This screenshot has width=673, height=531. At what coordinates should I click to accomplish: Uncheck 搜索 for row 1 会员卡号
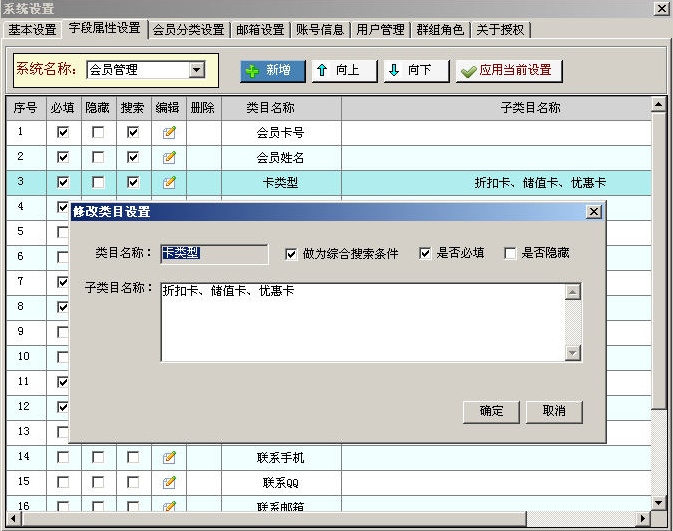tap(133, 132)
